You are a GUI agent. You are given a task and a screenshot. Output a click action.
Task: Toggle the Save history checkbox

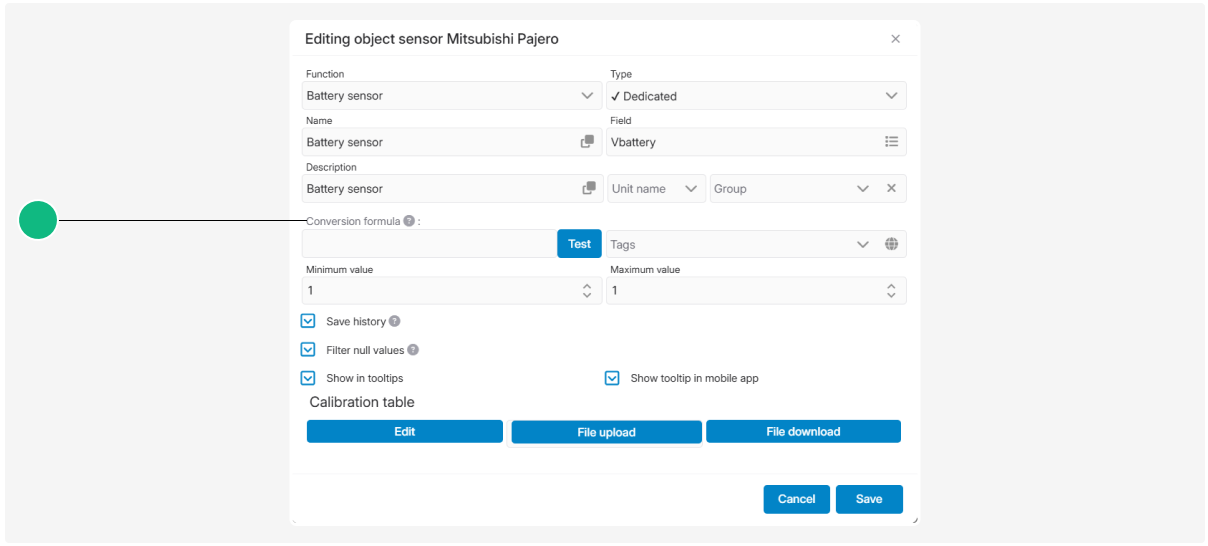coord(308,322)
